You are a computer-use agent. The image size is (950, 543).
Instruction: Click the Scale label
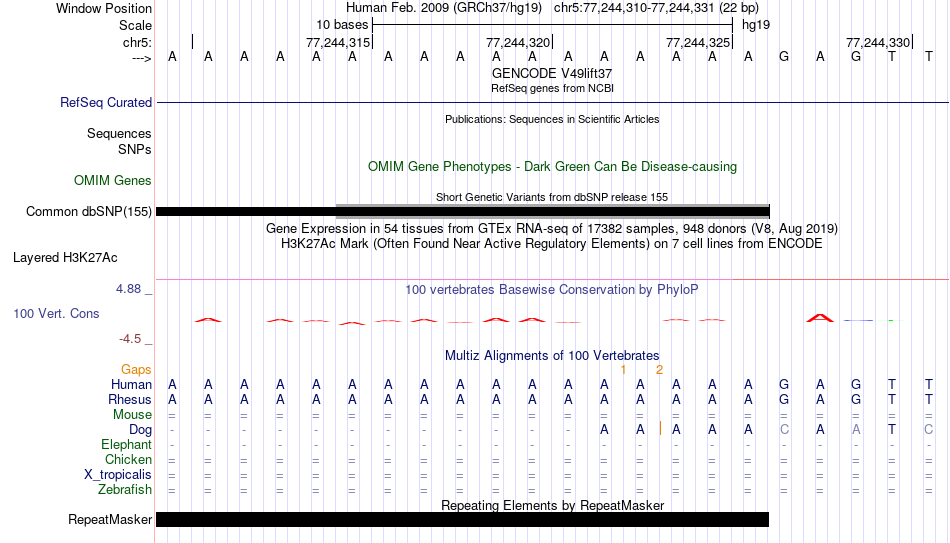tap(135, 25)
